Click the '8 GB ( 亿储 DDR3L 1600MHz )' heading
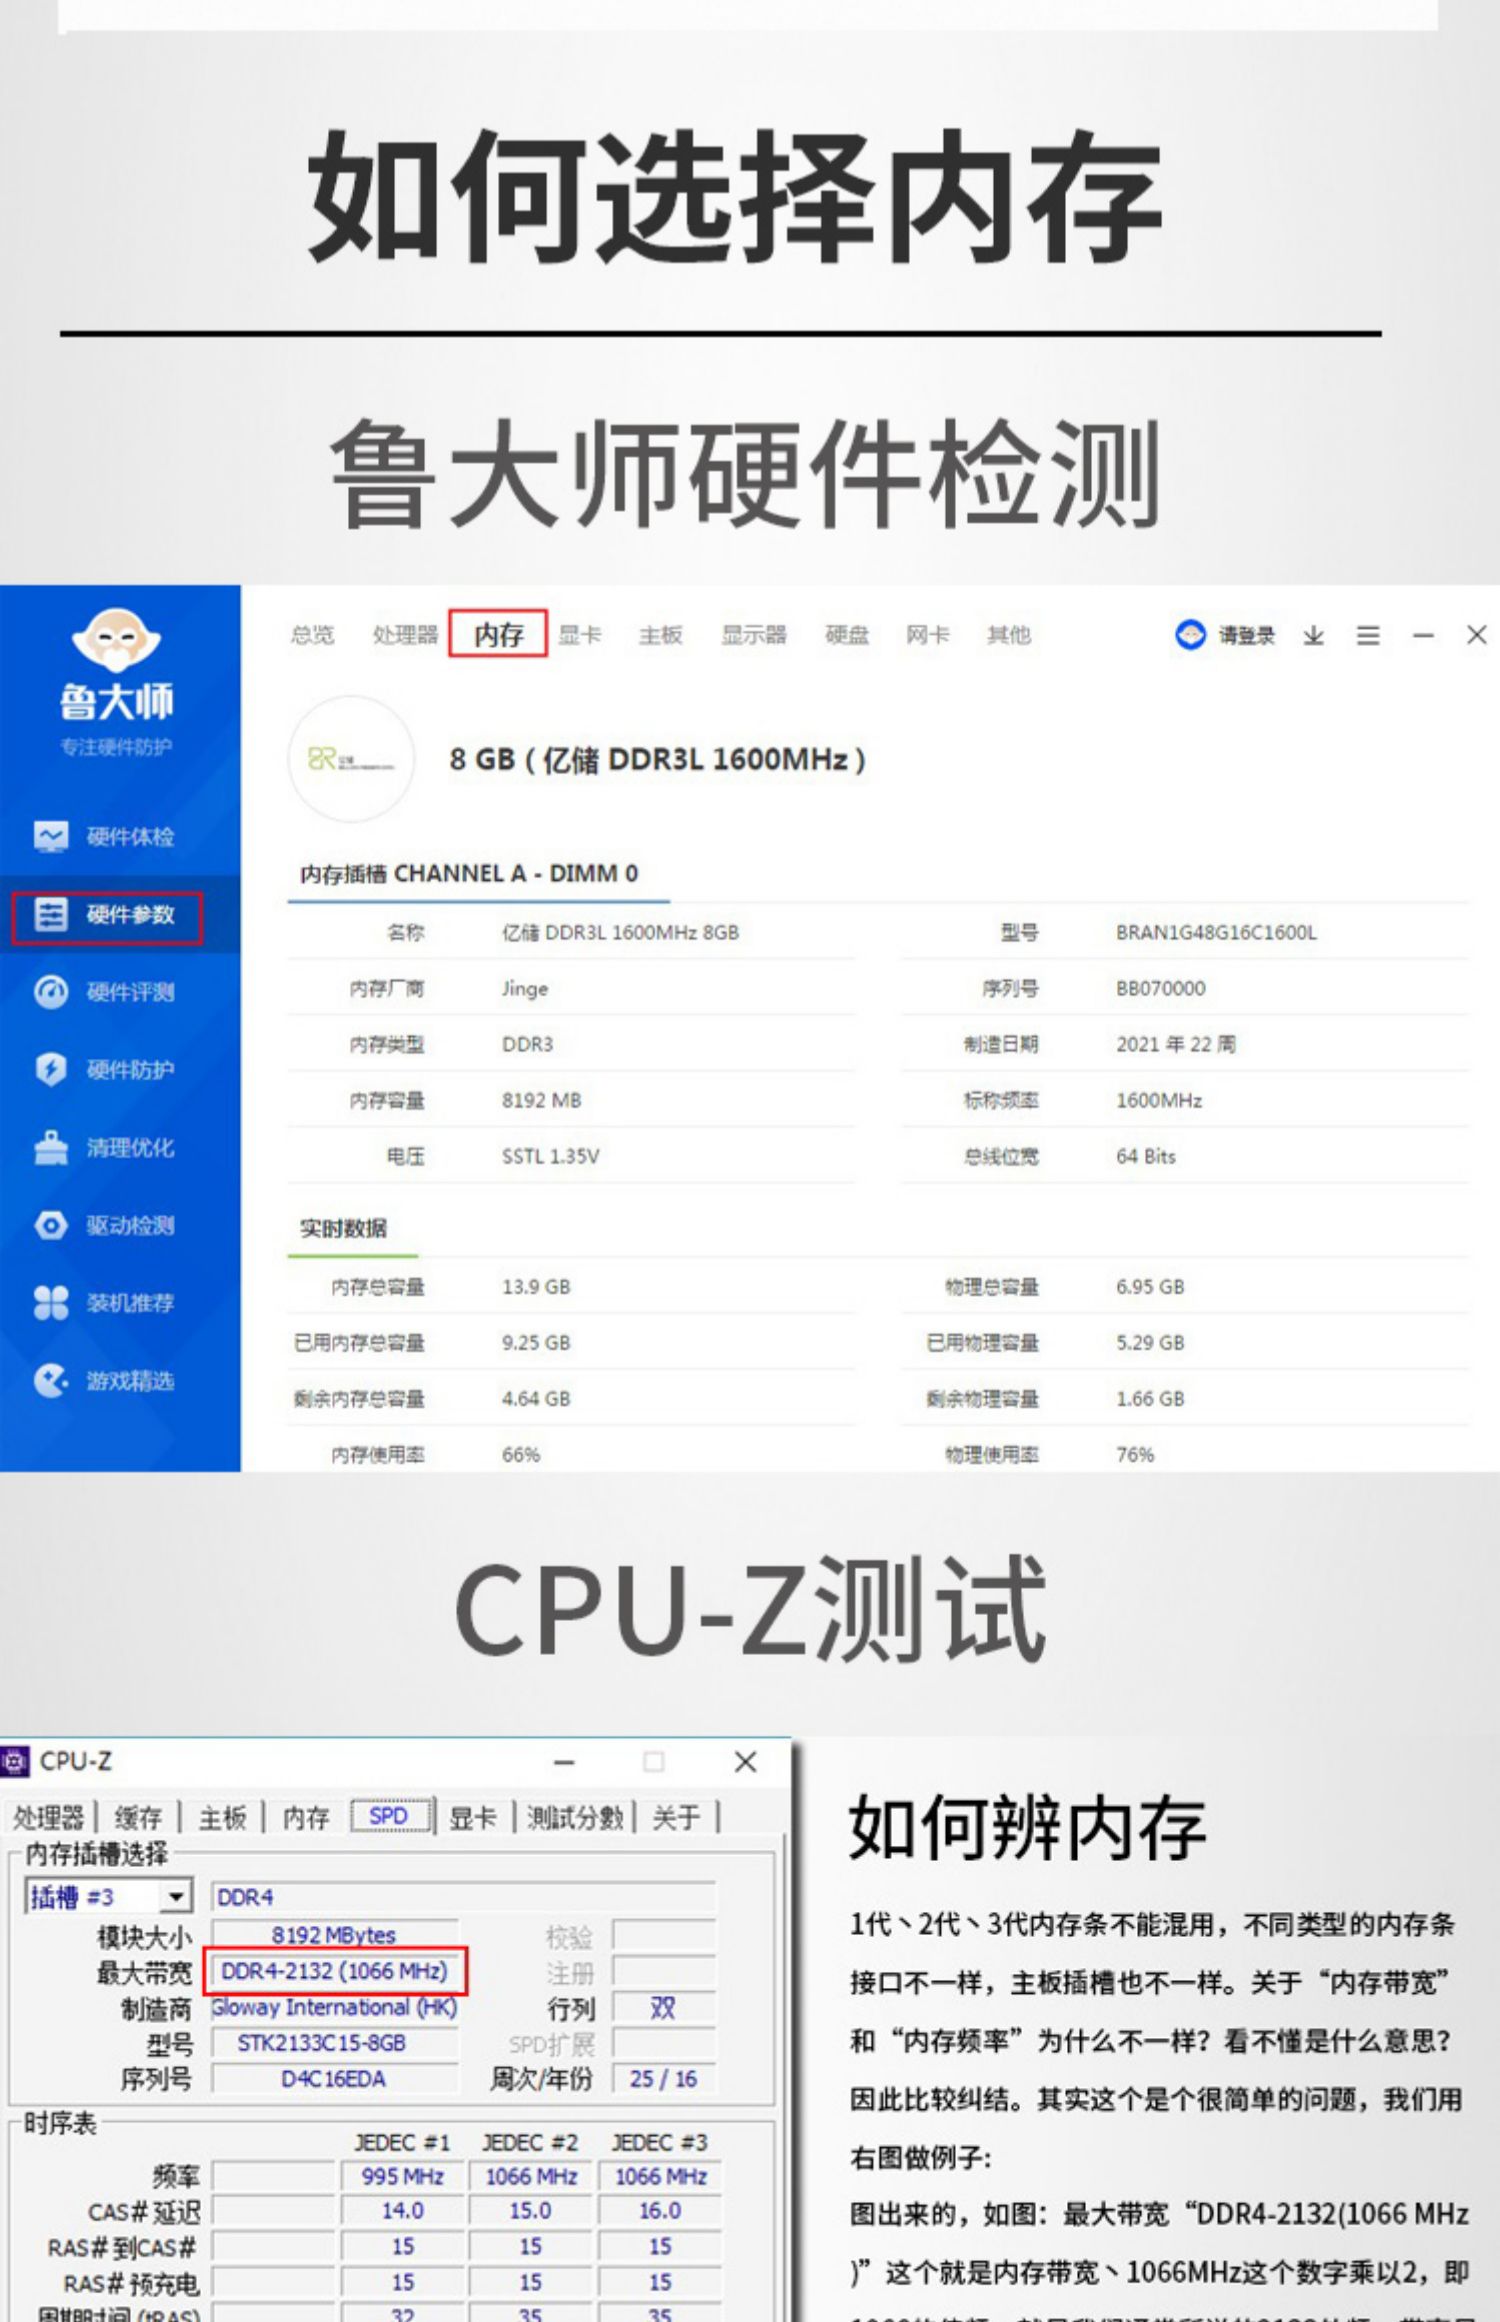The height and width of the screenshot is (2322, 1500). (x=658, y=759)
